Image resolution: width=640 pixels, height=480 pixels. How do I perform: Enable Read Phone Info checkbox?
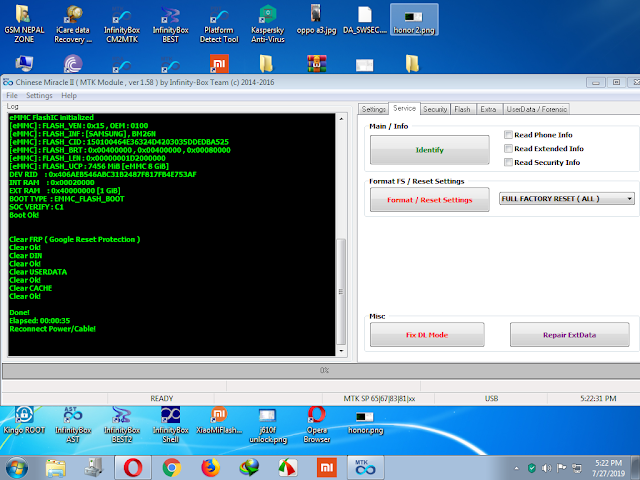click(x=508, y=135)
